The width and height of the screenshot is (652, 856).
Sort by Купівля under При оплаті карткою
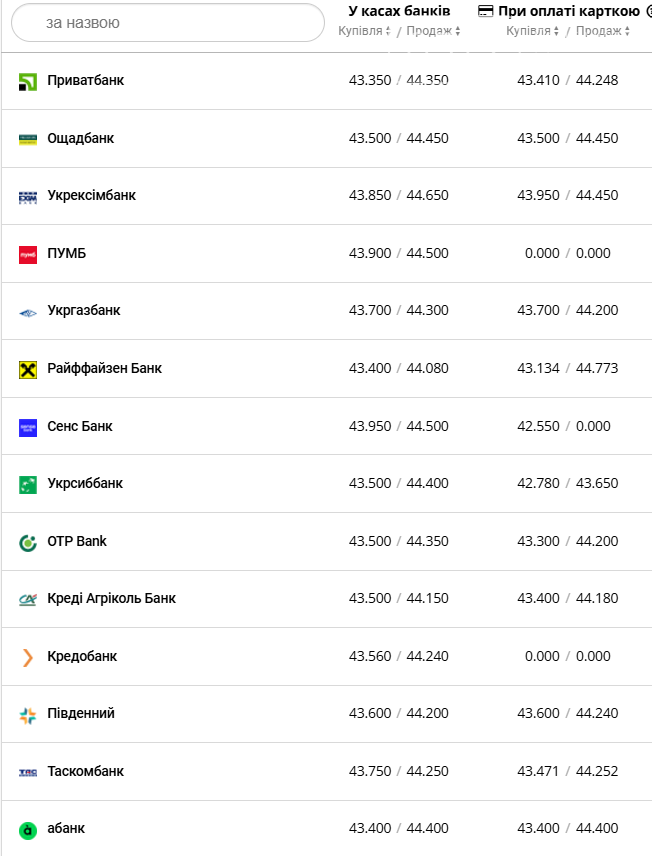(532, 31)
